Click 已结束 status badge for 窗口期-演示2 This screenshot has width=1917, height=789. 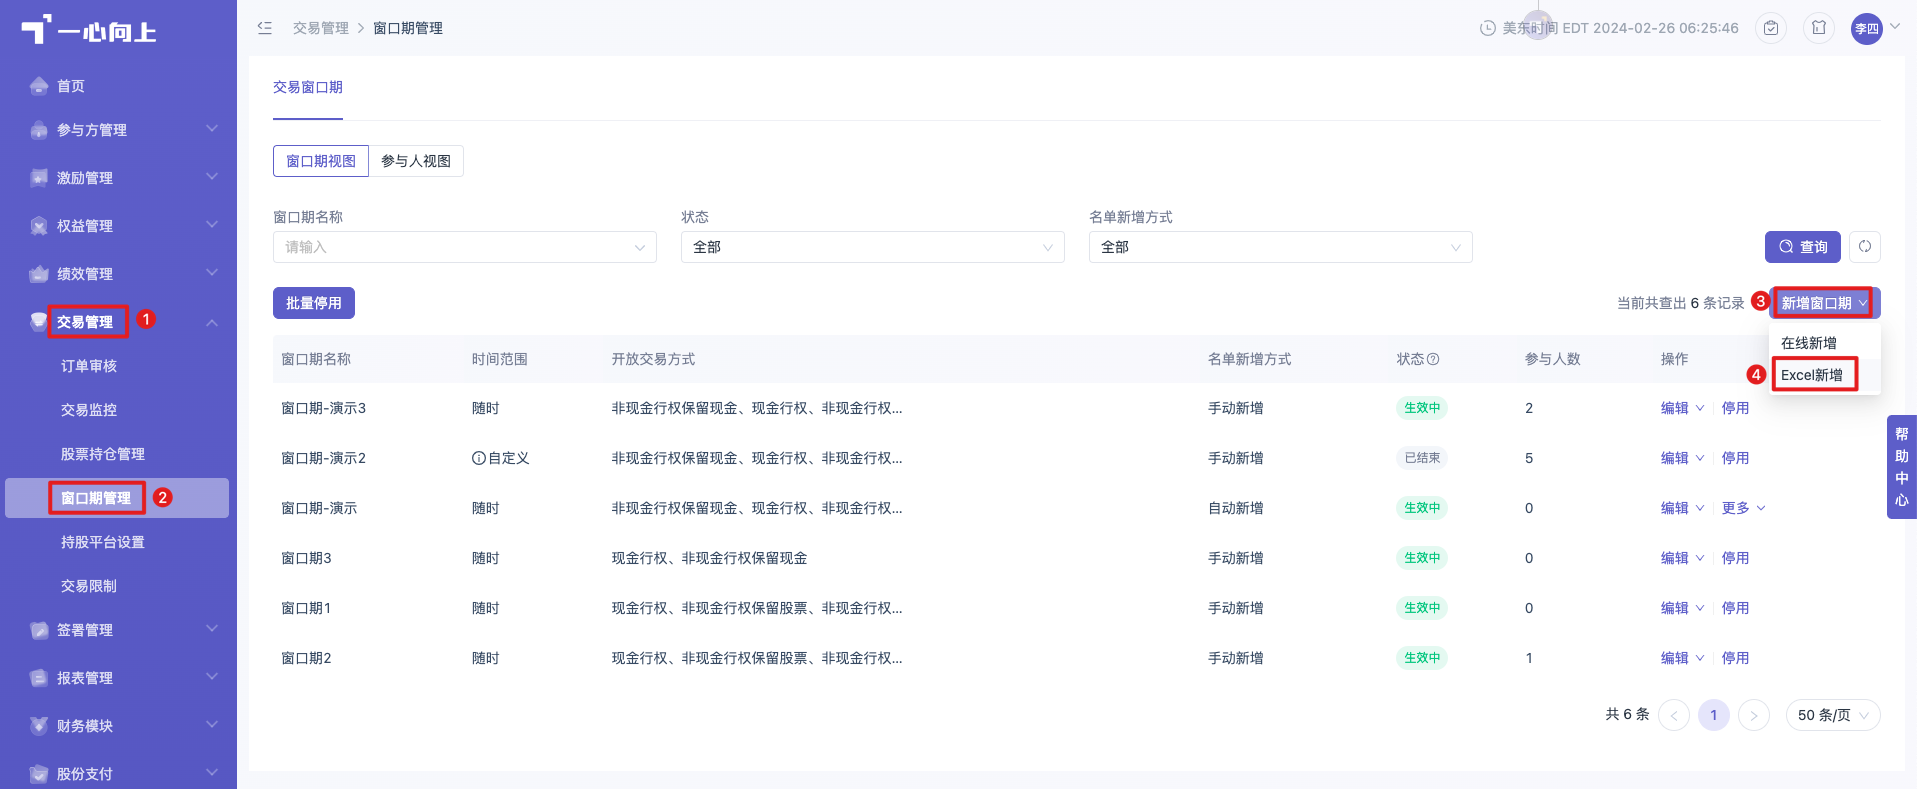(1422, 458)
